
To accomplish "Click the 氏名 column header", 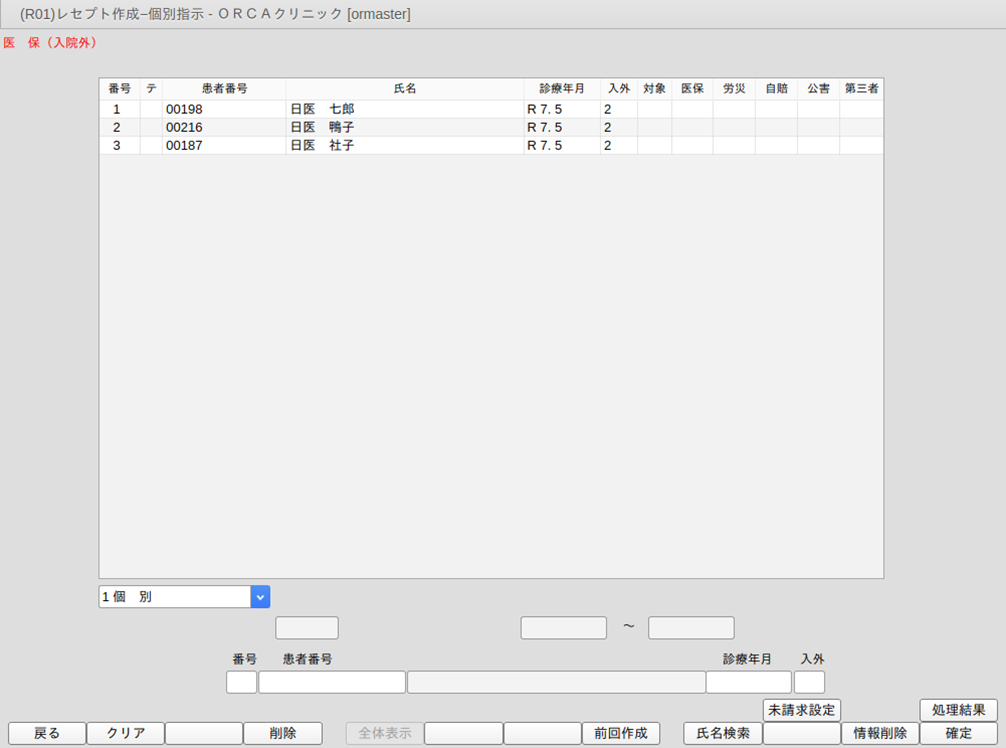I will pyautogui.click(x=404, y=89).
